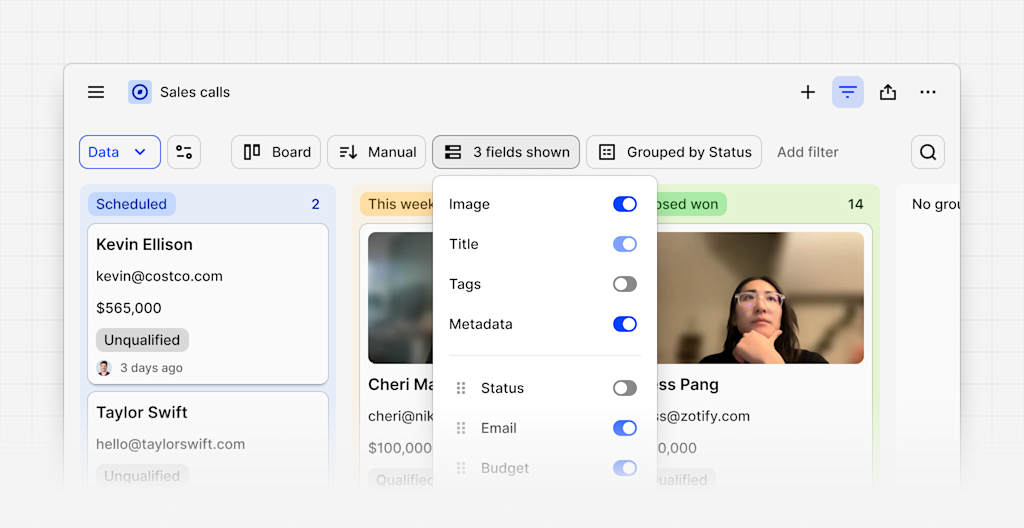
Task: Click the Email field label
Action: pos(499,428)
